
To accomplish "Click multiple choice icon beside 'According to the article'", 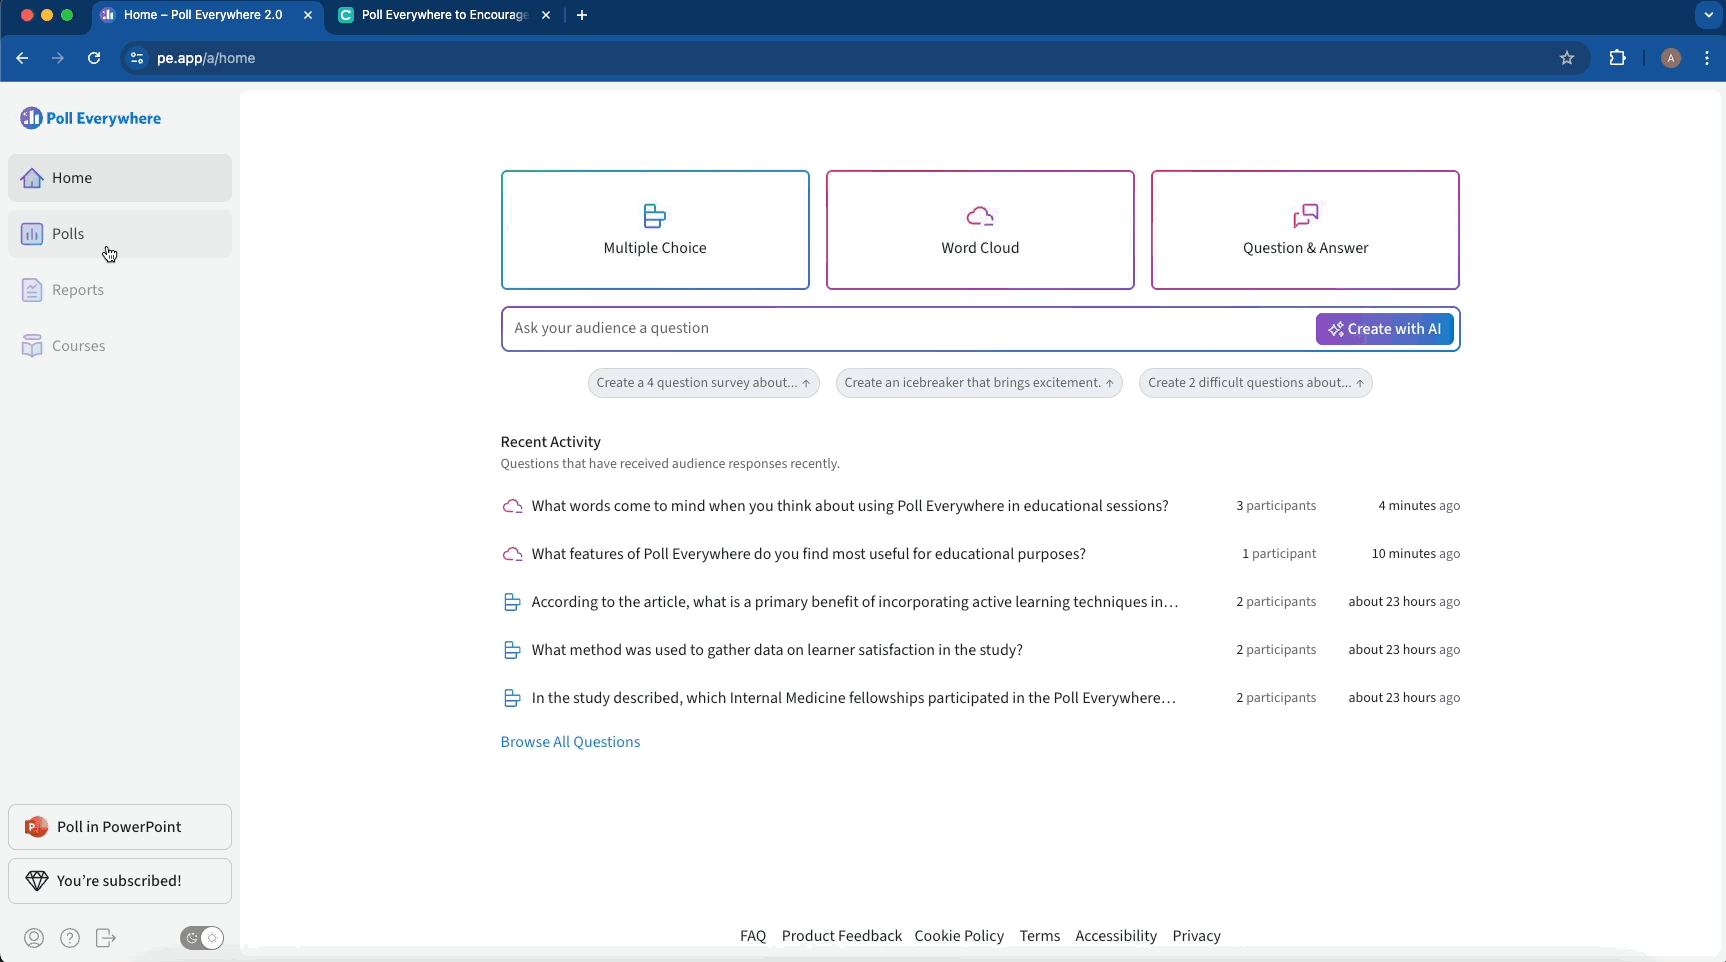I will click(x=512, y=602).
